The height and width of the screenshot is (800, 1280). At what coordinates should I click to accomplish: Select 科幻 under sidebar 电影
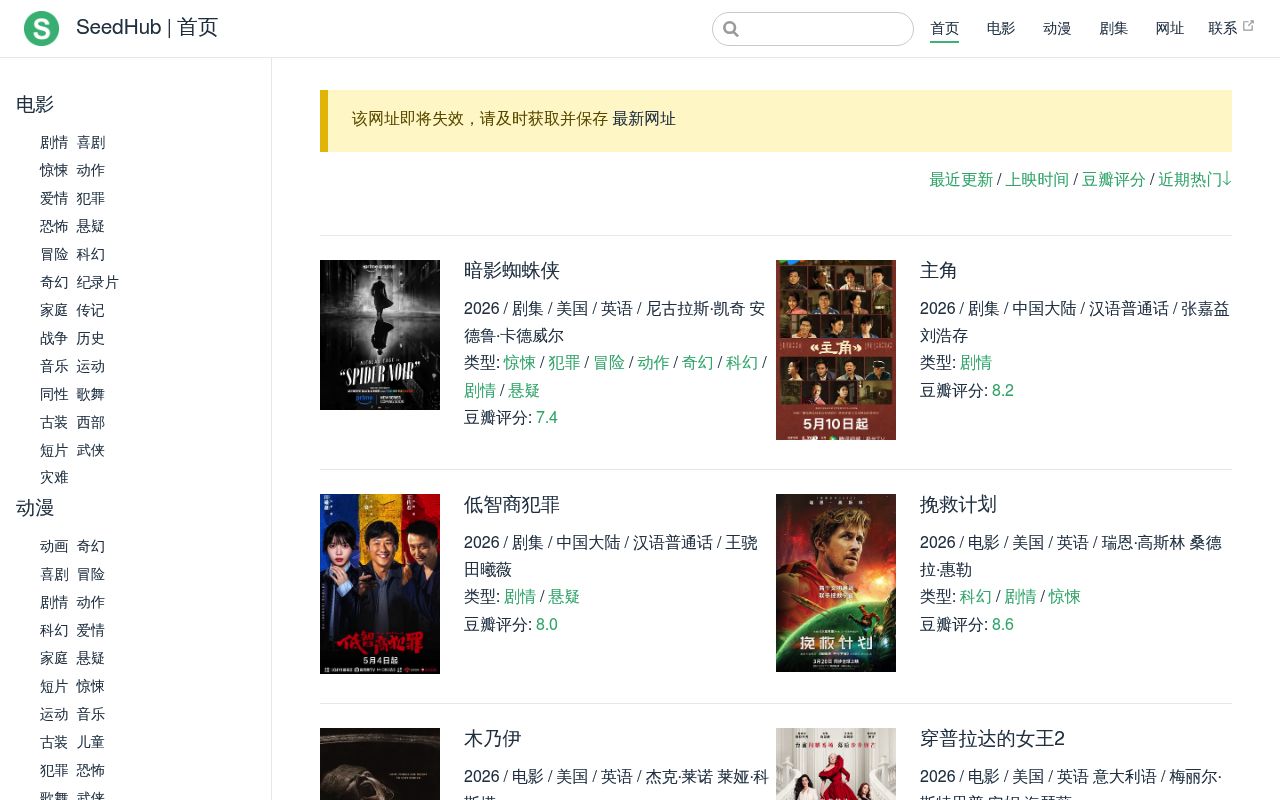(91, 255)
